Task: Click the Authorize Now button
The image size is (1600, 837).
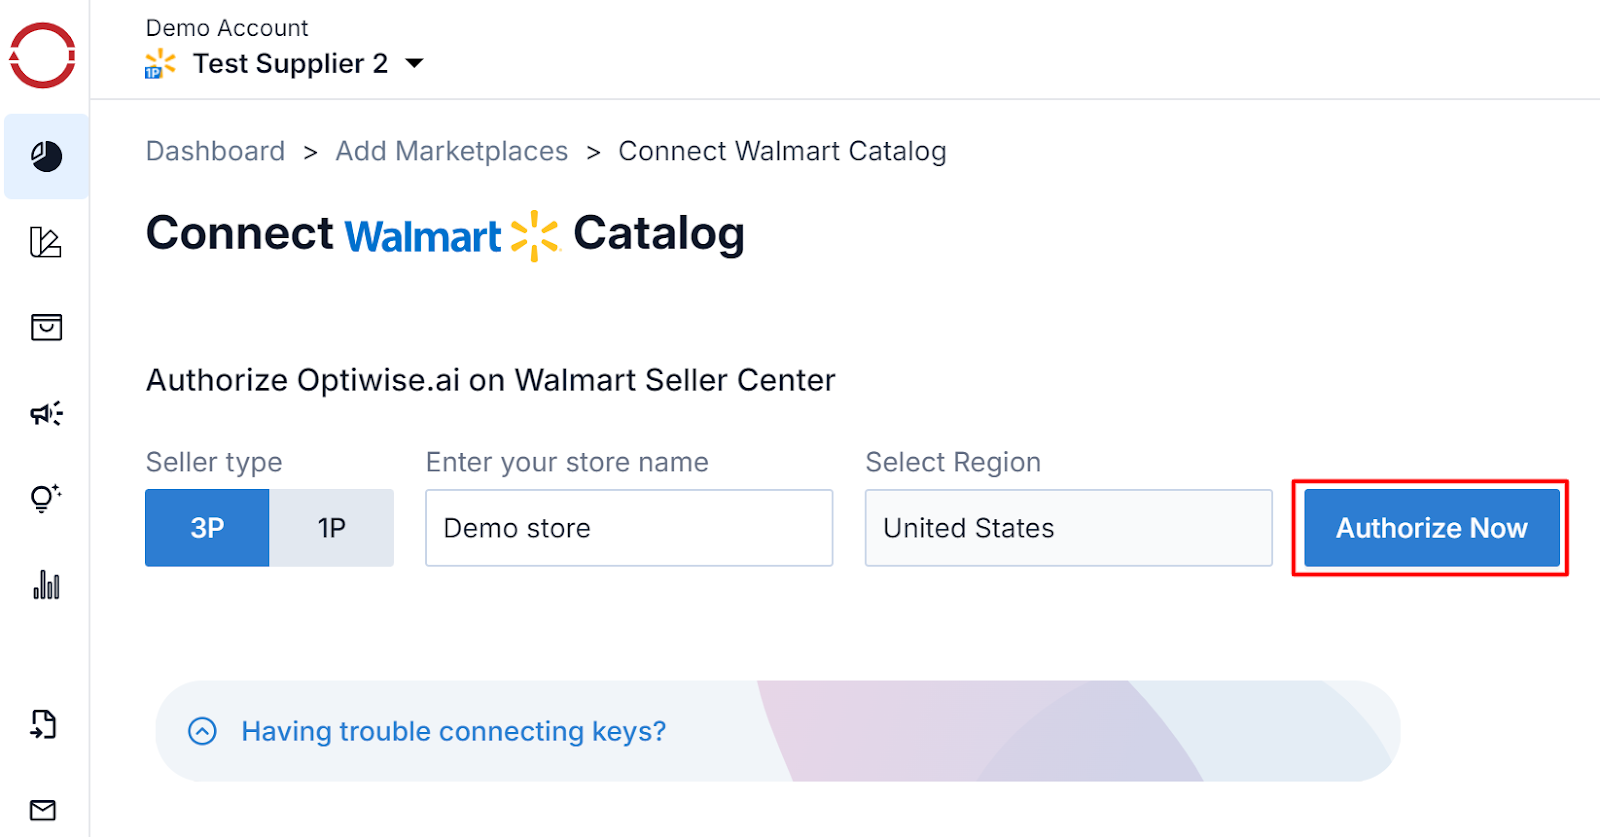Action: (x=1431, y=528)
